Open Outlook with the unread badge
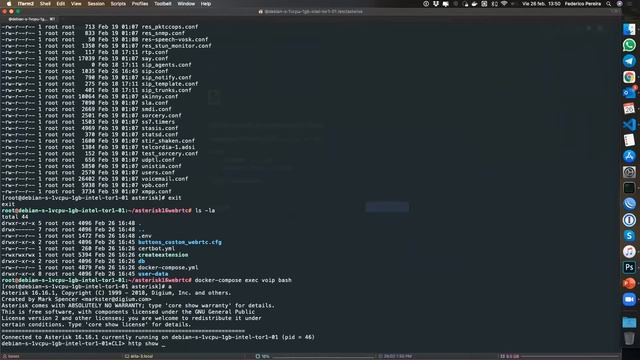Screen dimensions: 640x360 [x=629, y=93]
